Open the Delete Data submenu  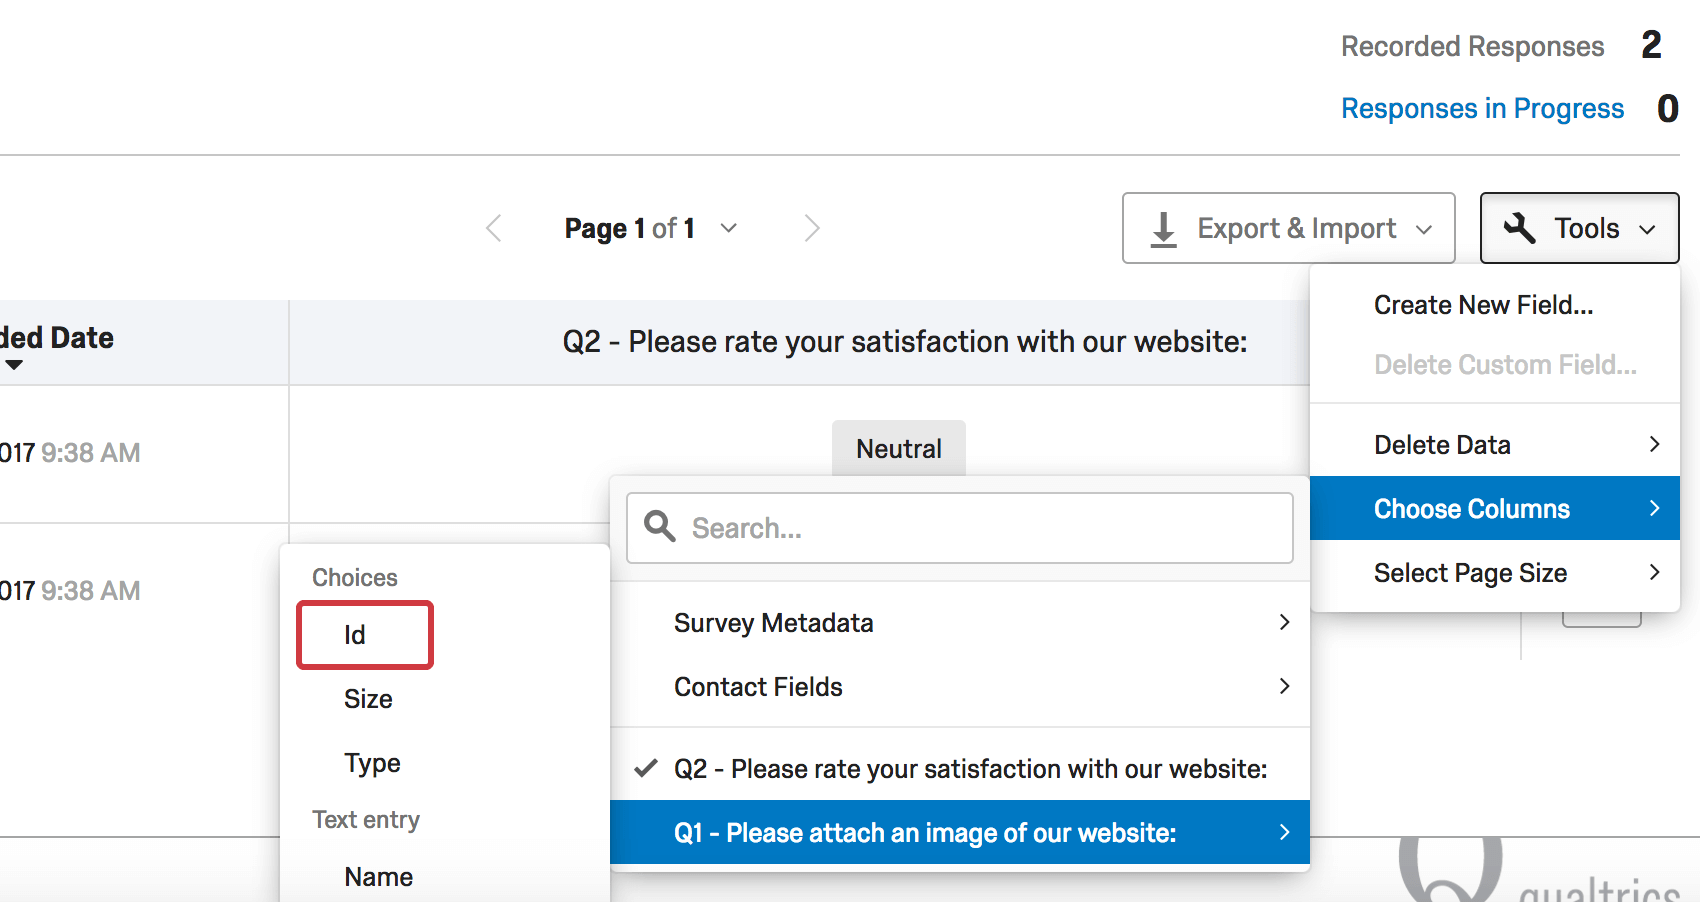click(x=1494, y=444)
